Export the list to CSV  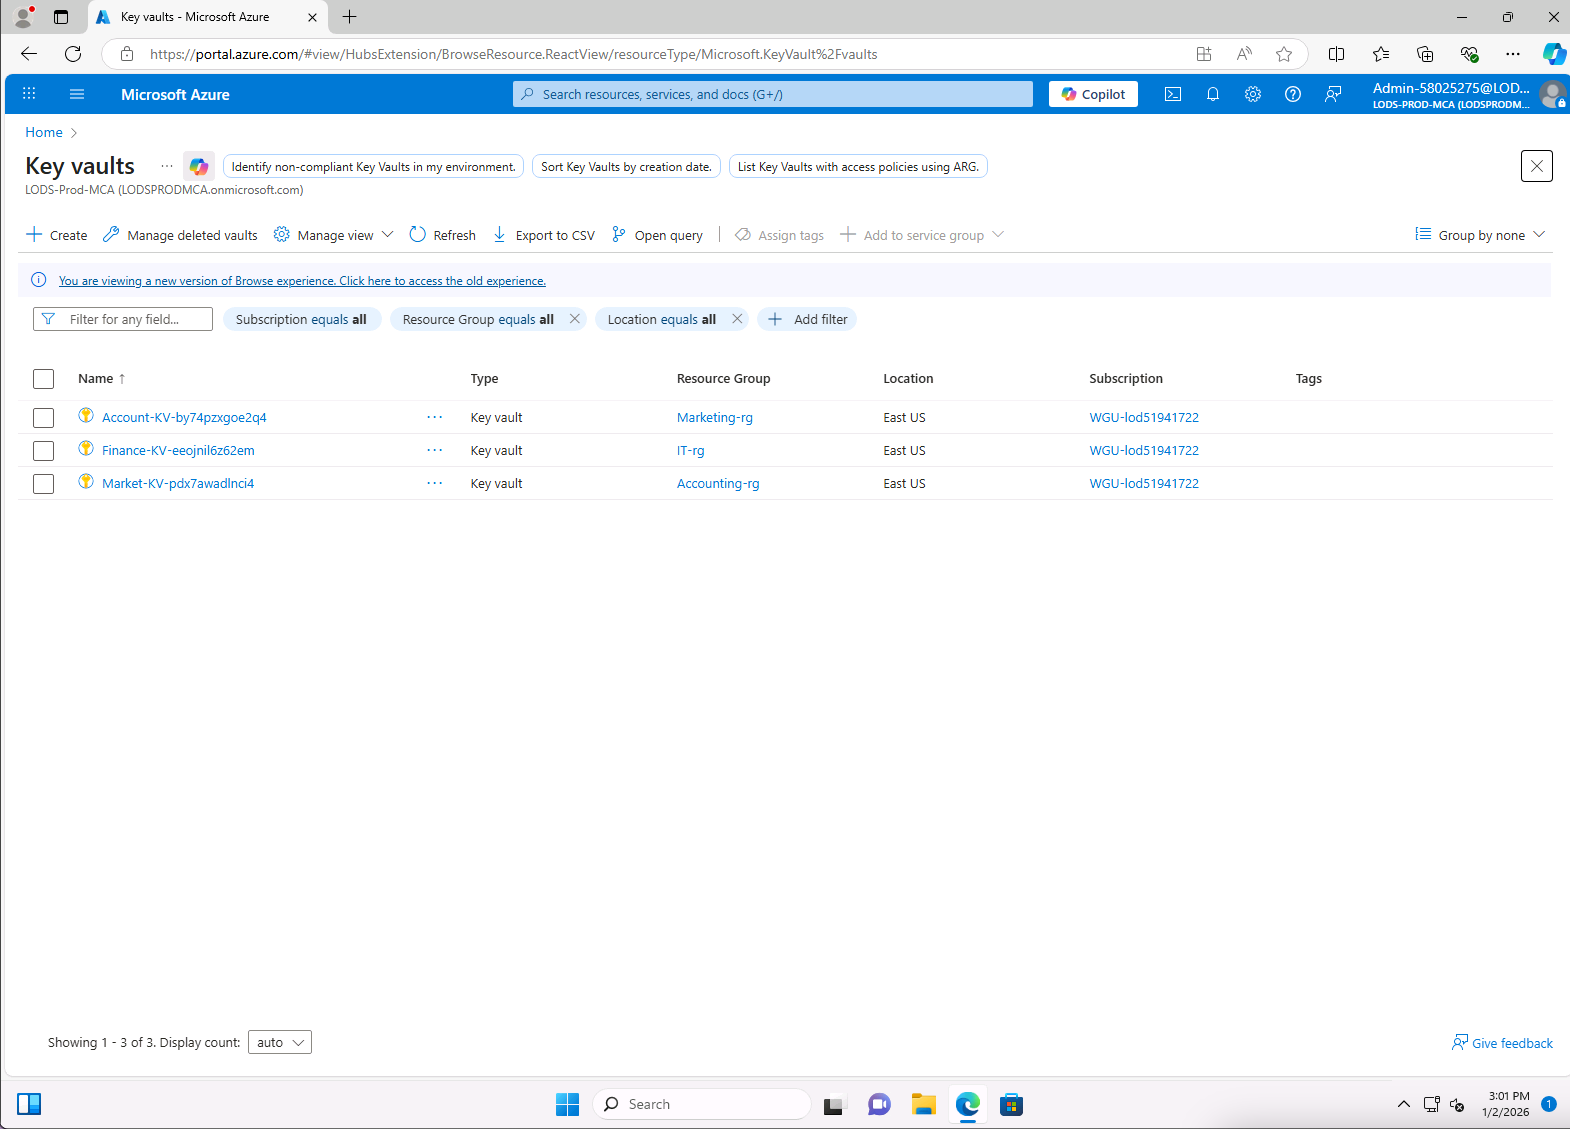click(x=544, y=235)
